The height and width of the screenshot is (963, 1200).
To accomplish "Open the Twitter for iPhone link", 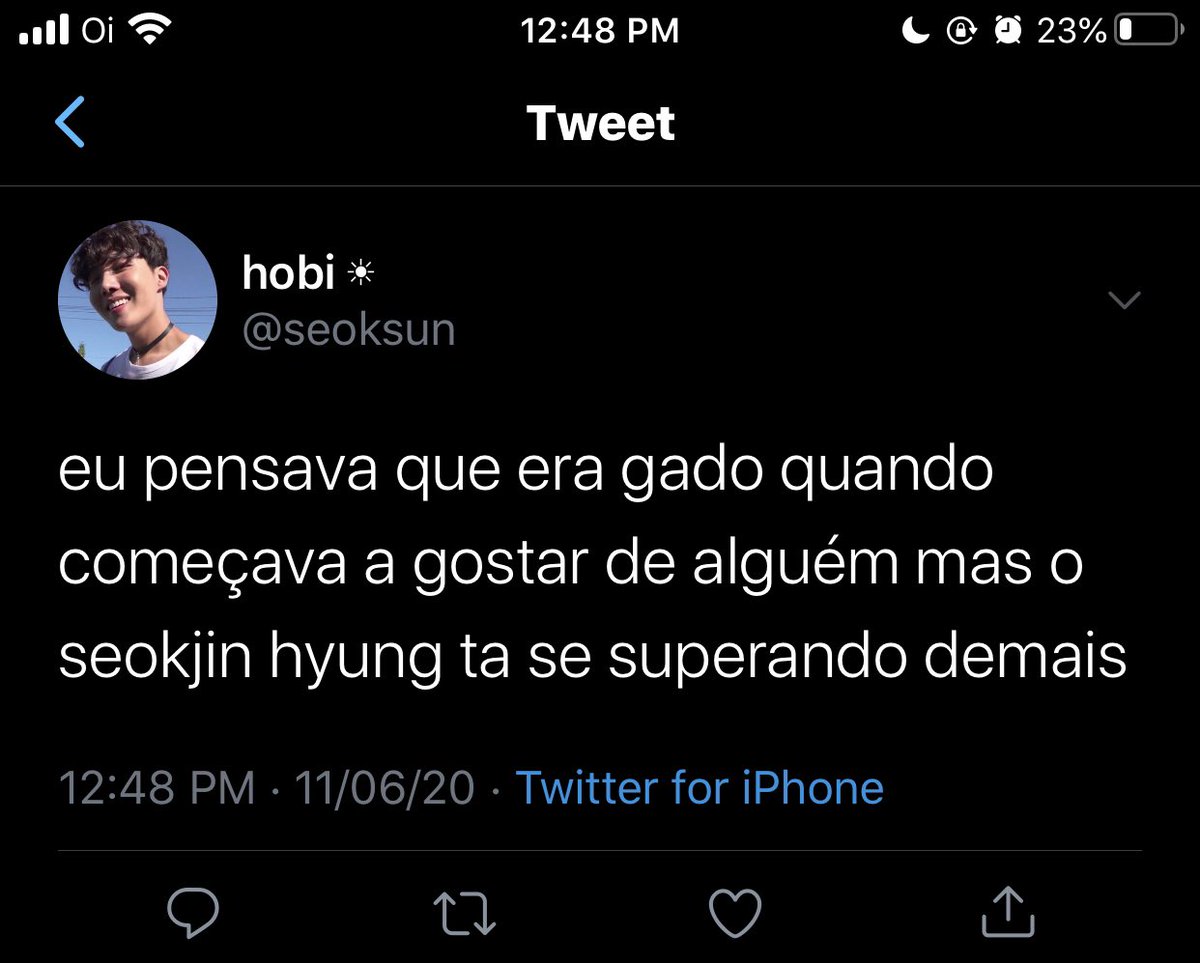I will point(700,788).
